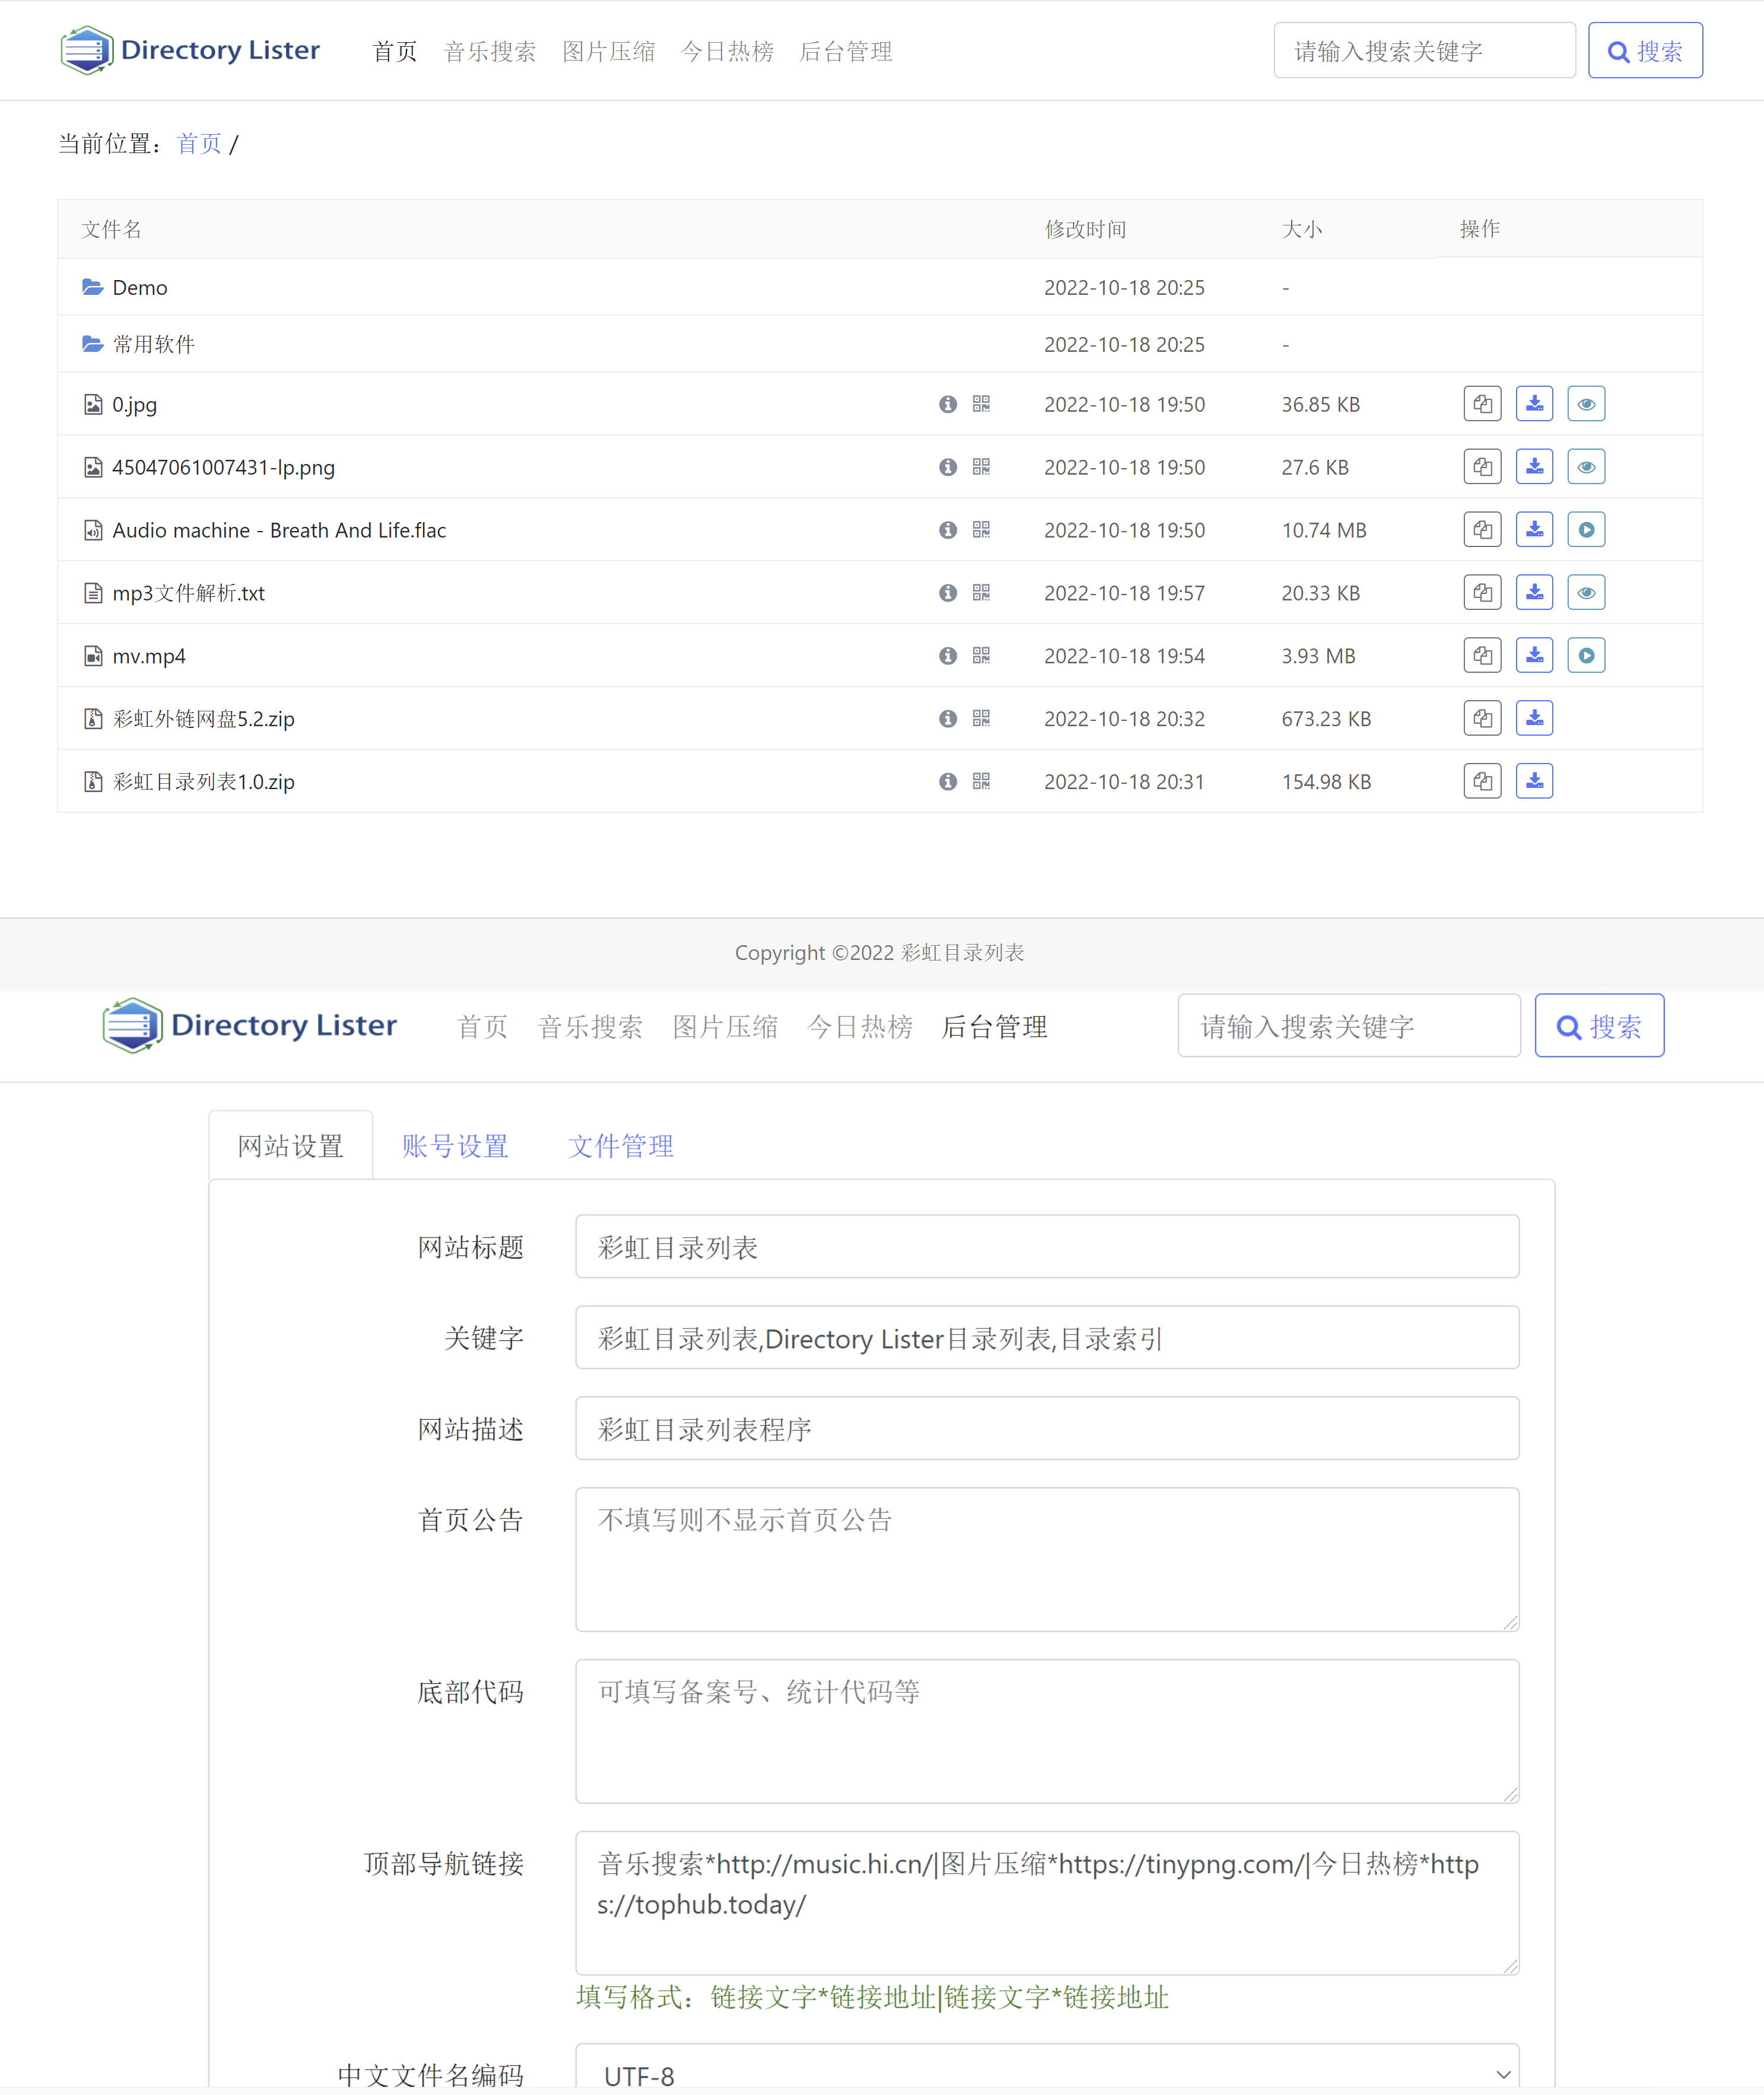
Task: Open 后台管理 in the top navigation
Action: point(846,52)
